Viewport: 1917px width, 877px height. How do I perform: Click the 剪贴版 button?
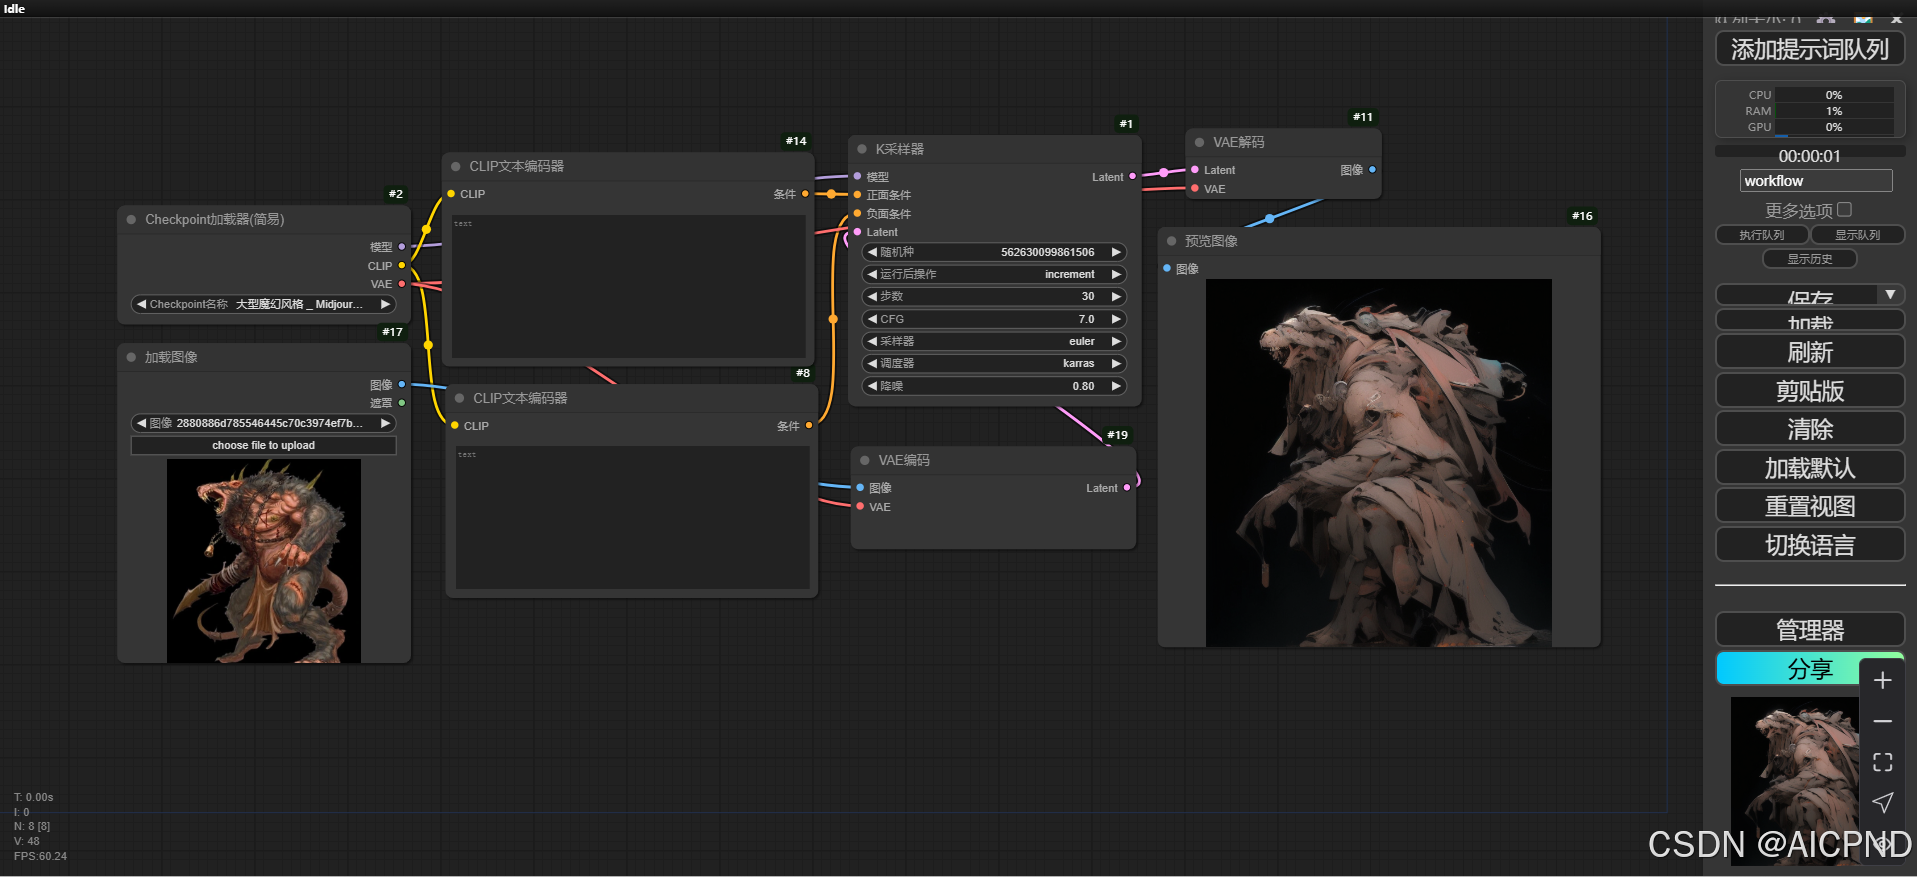coord(1810,390)
